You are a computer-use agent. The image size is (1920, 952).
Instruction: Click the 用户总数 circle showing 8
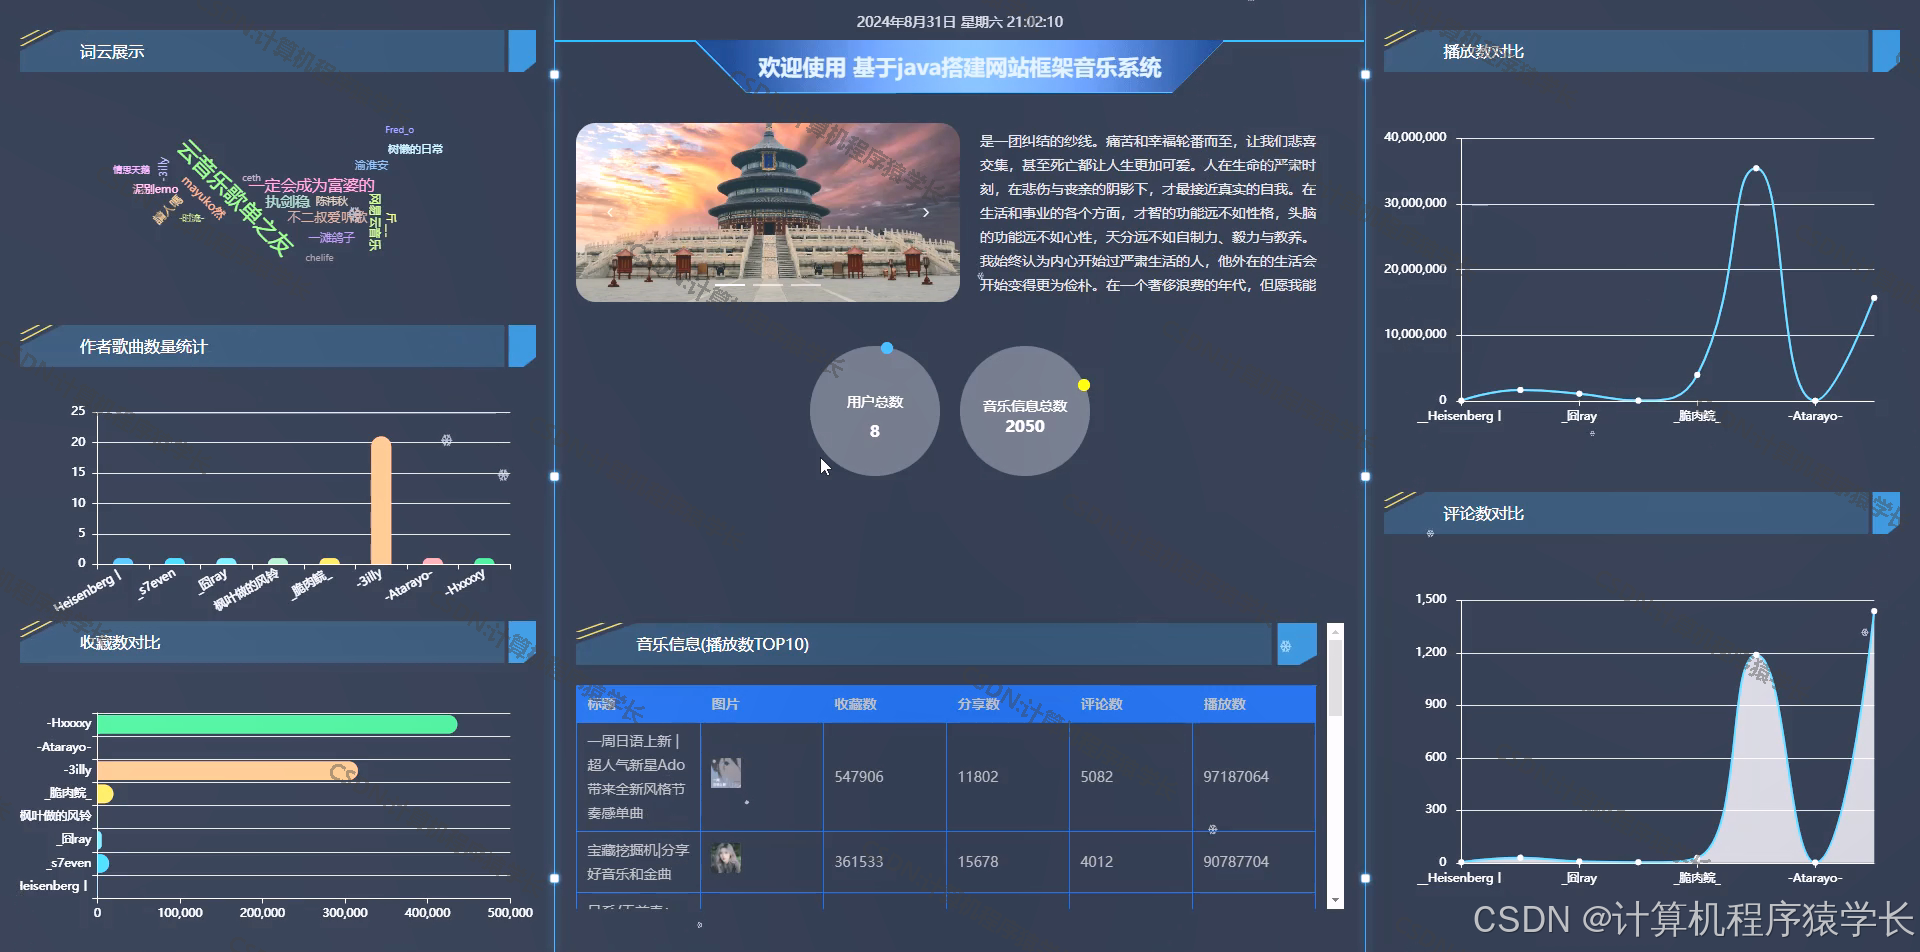(874, 411)
